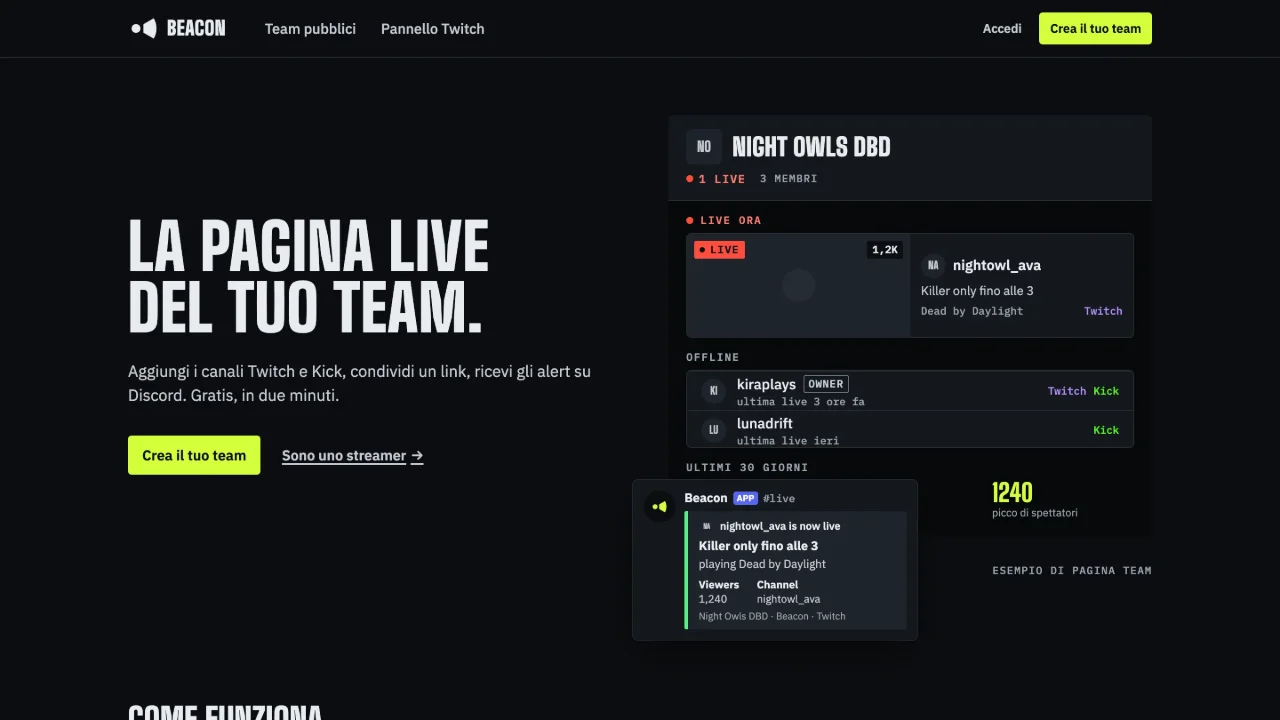Select the lunadrift member name
The image size is (1280, 720).
click(765, 423)
